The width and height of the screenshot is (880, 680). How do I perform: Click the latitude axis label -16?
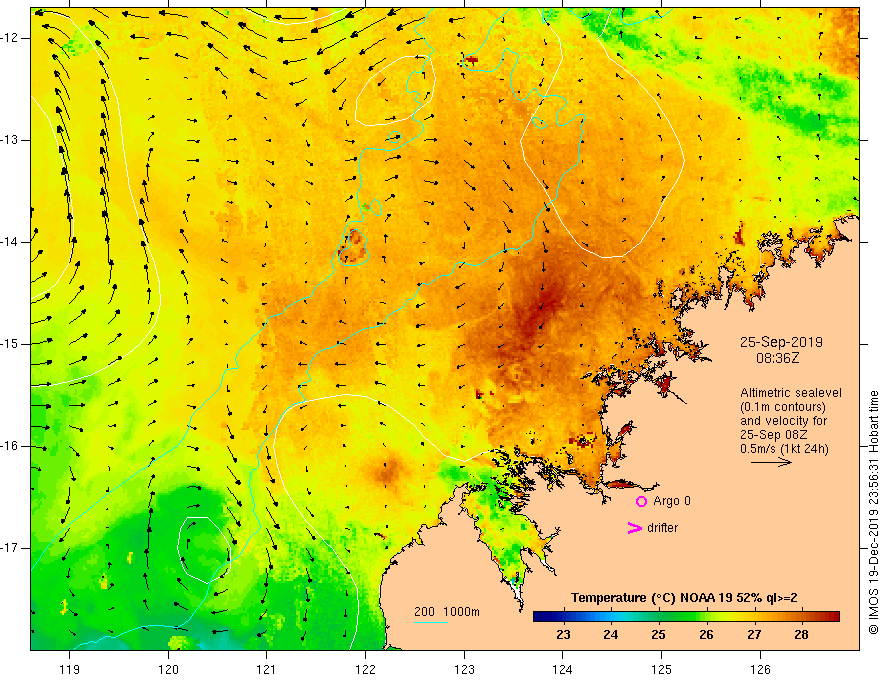(x=11, y=446)
